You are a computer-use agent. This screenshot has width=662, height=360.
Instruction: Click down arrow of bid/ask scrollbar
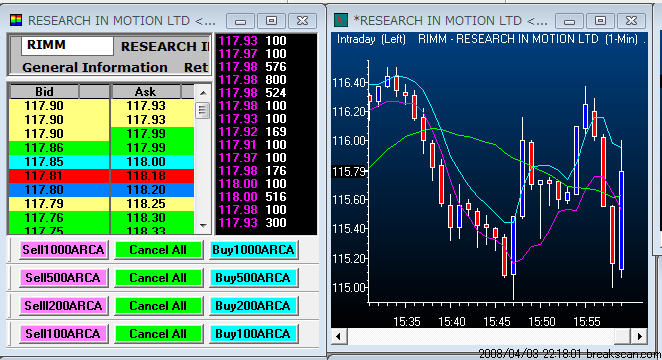coord(203,226)
